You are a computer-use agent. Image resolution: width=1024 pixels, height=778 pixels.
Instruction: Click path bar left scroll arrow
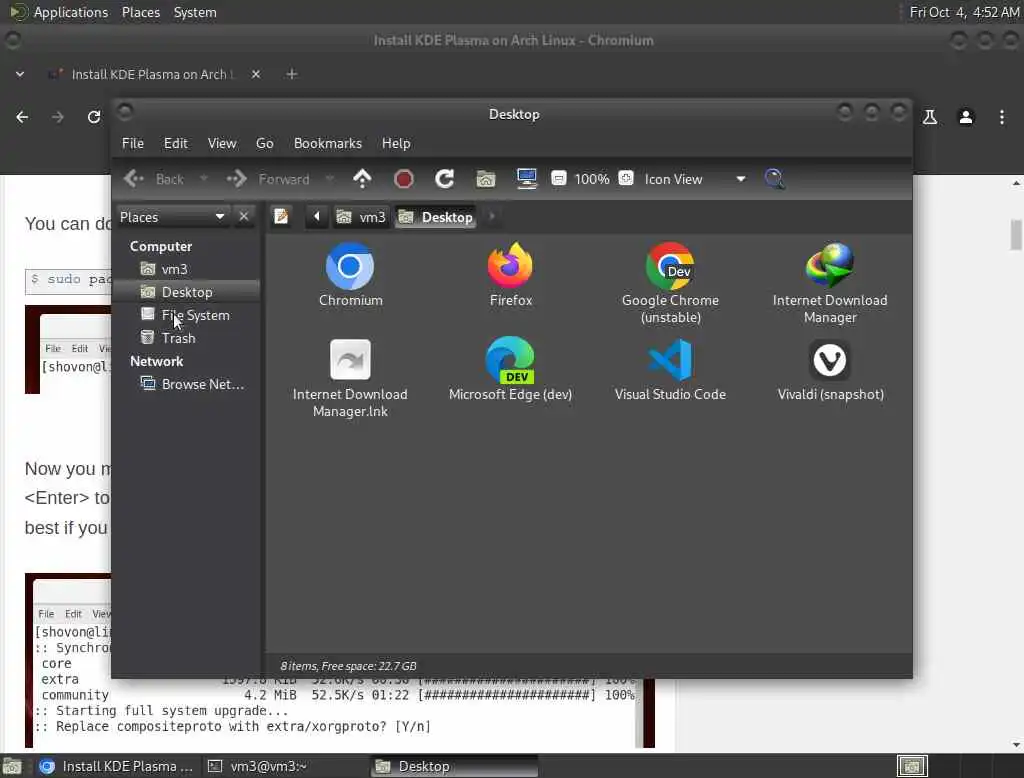pos(317,216)
